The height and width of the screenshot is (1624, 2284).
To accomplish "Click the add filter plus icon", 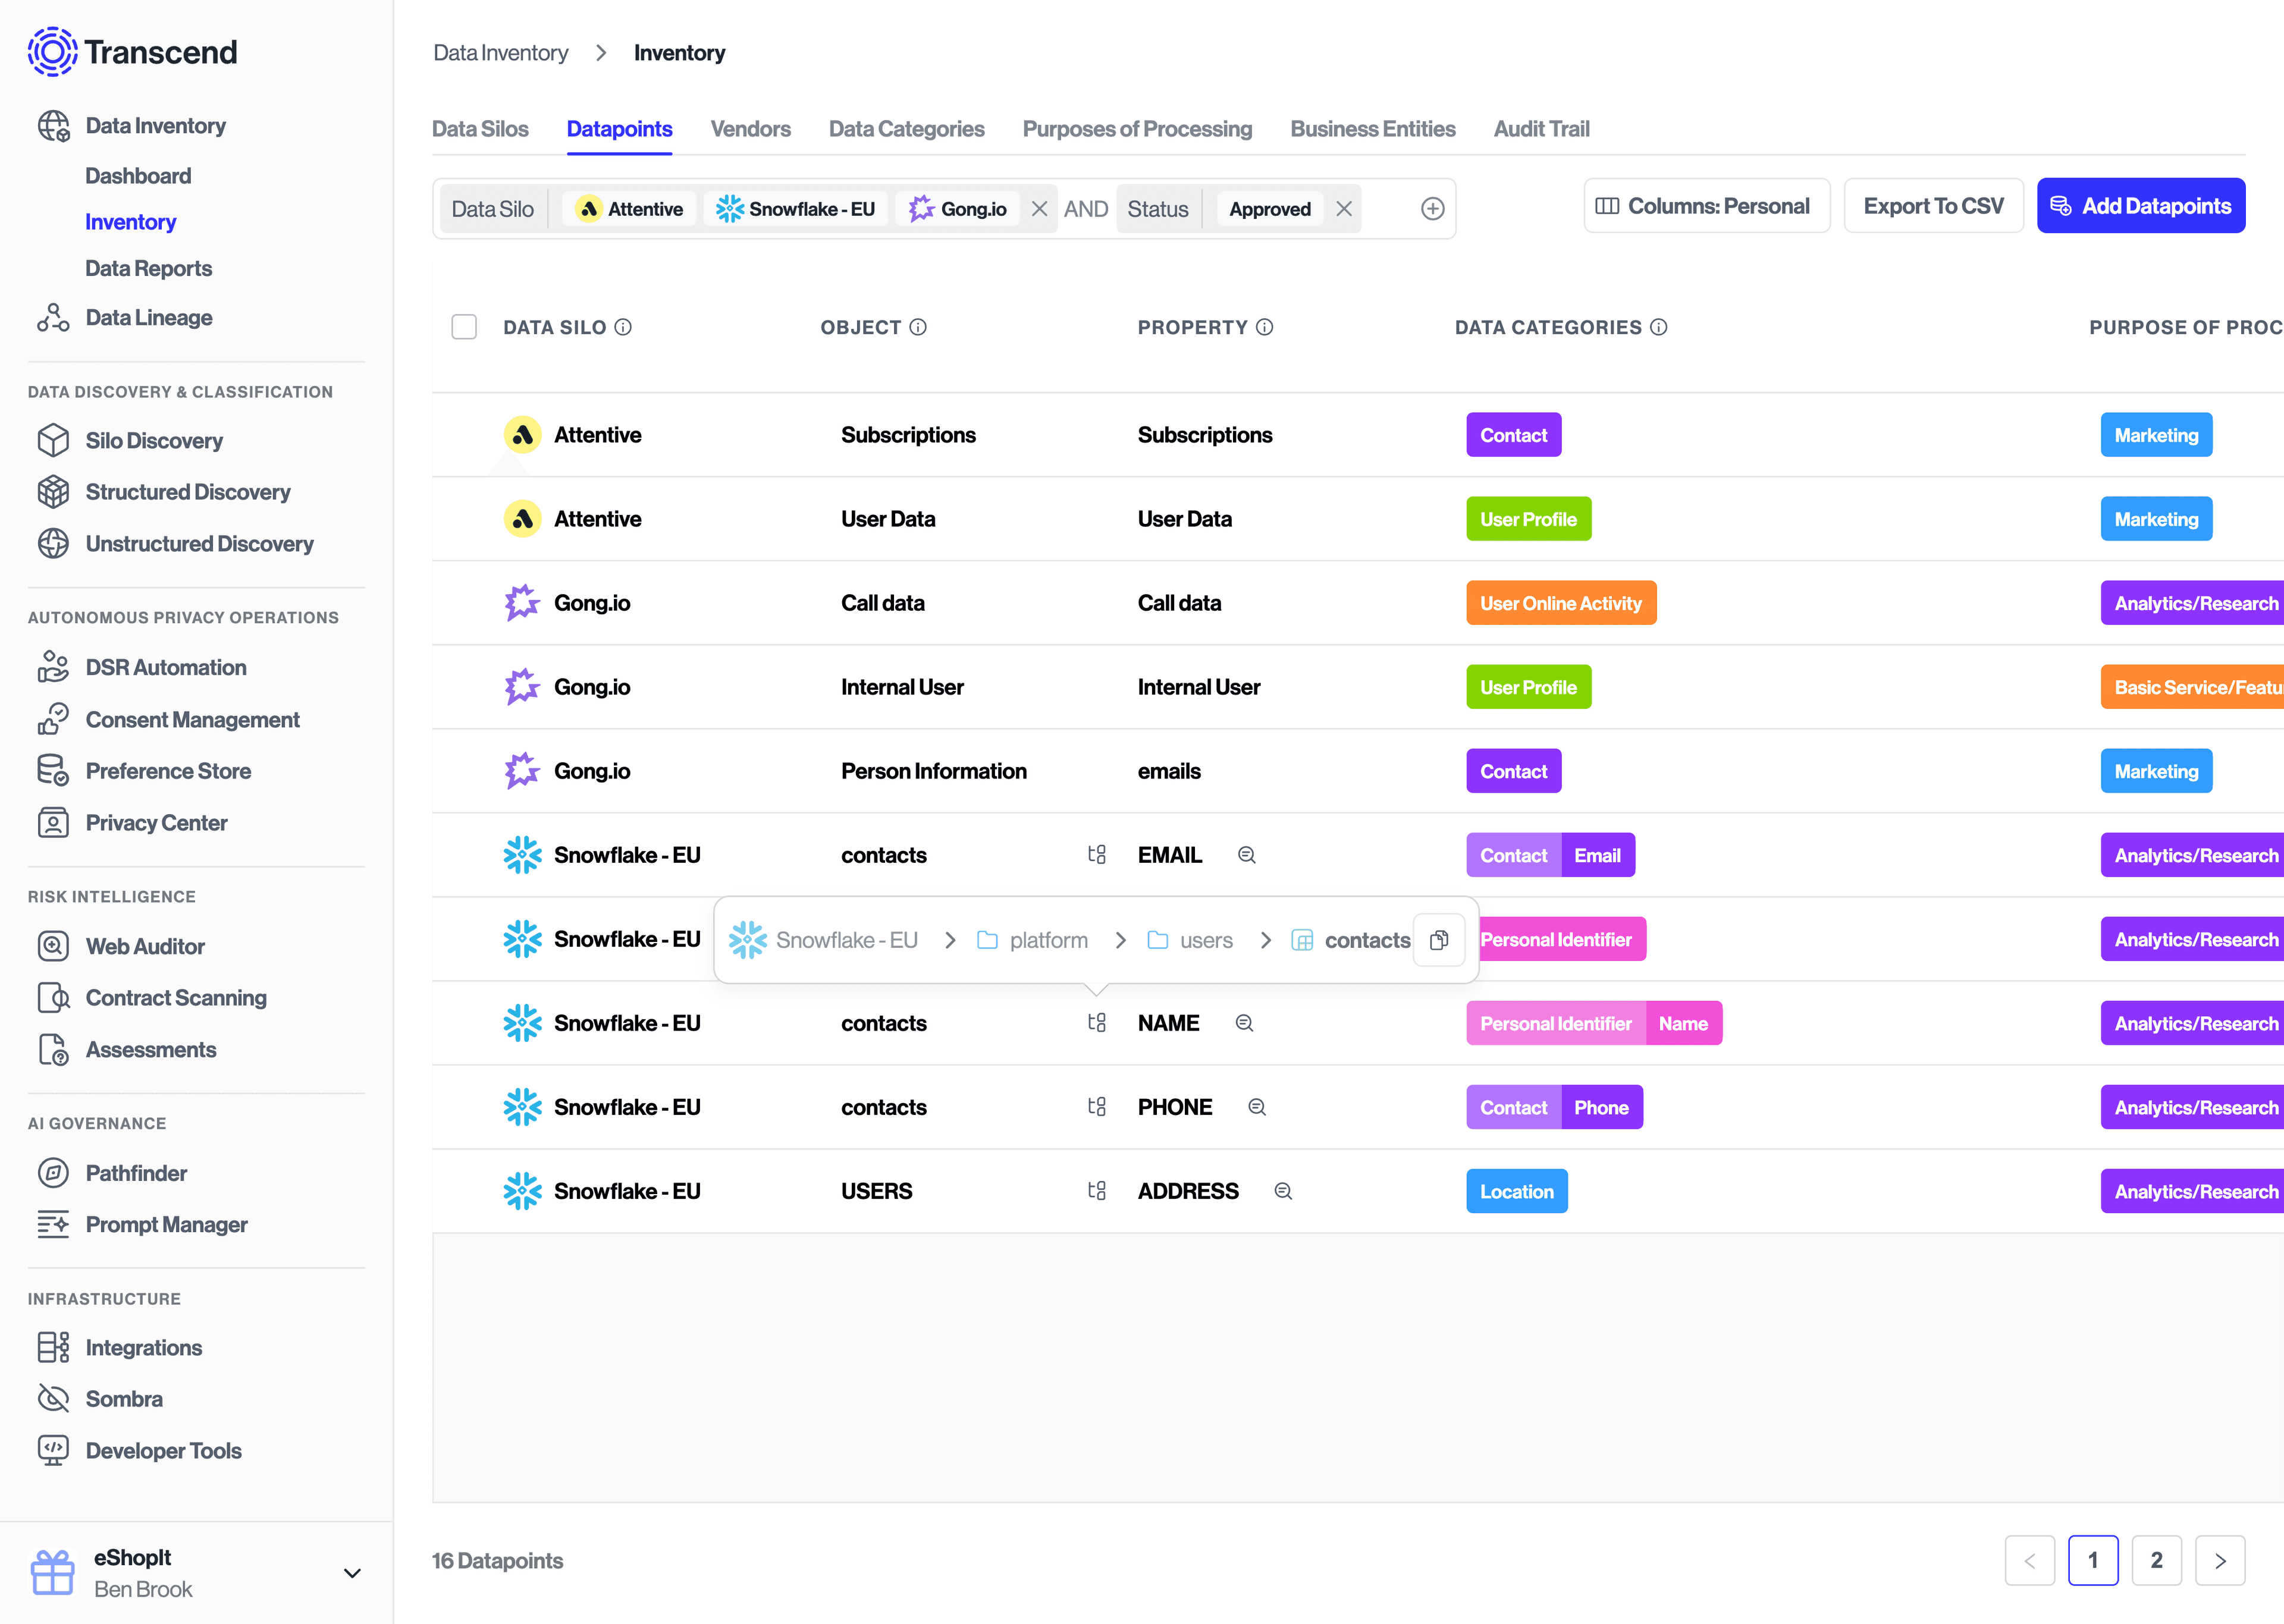I will [x=1432, y=209].
